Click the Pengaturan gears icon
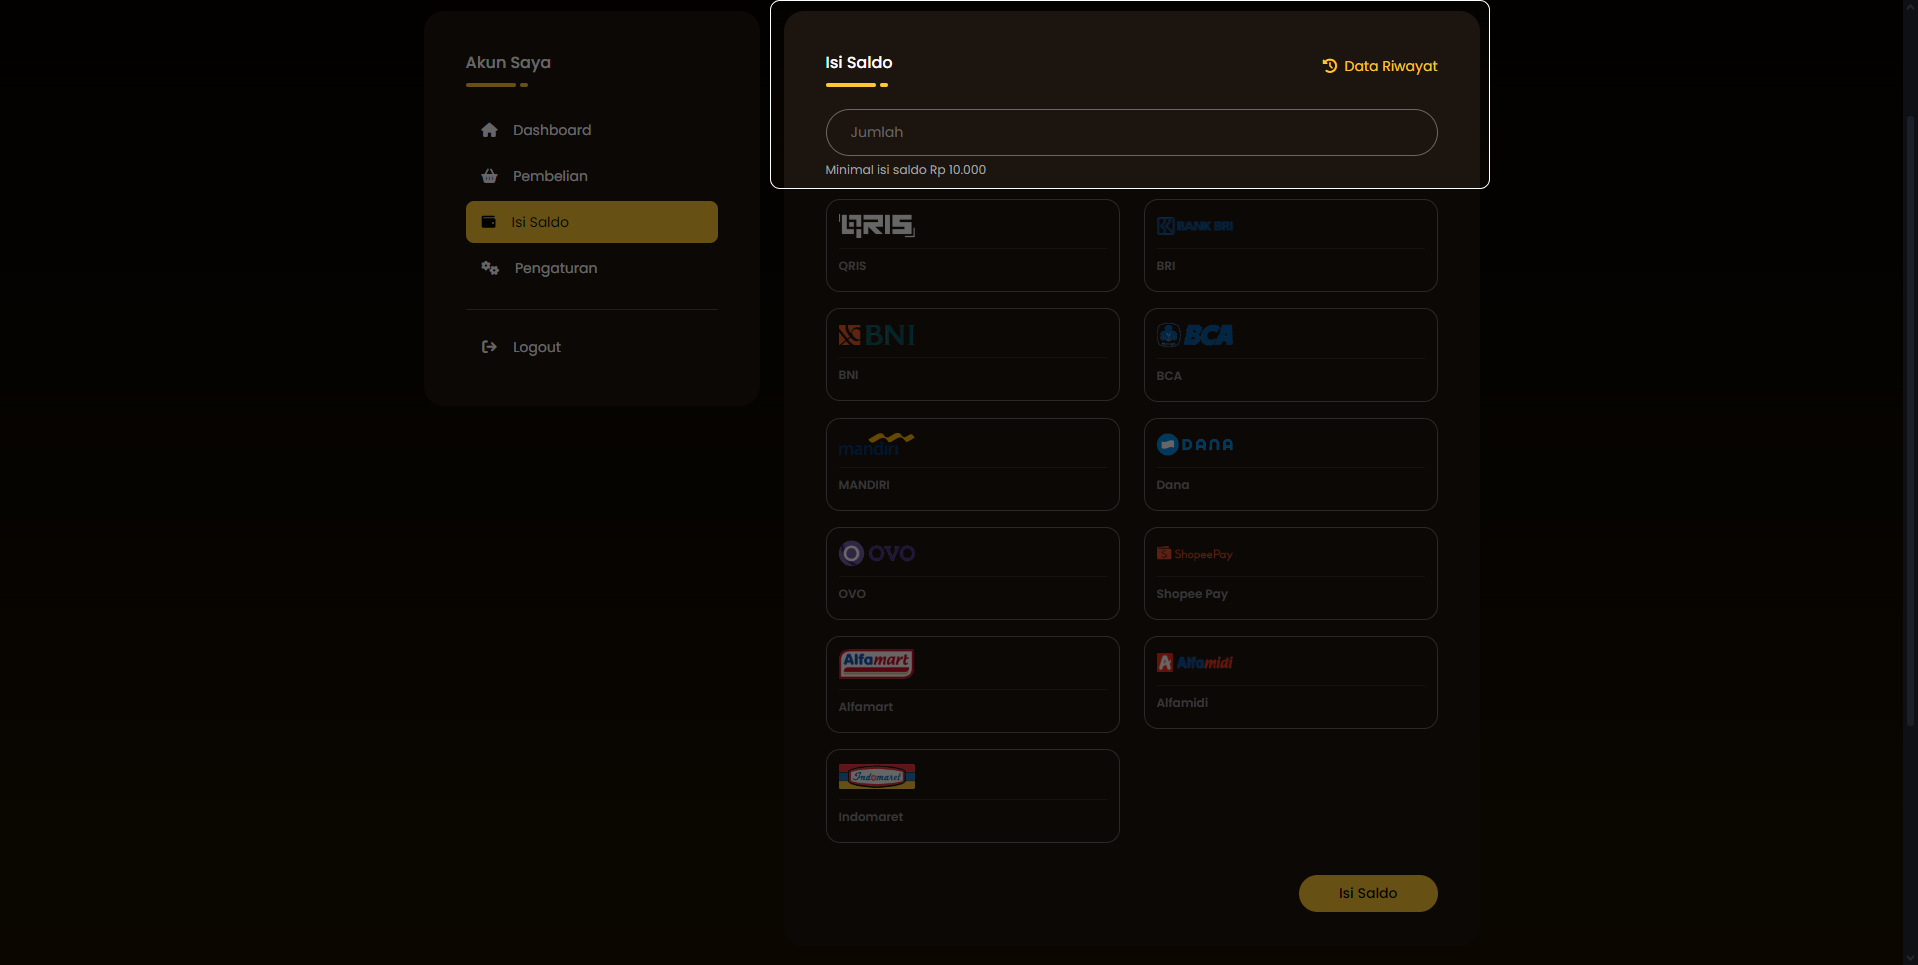The height and width of the screenshot is (965, 1918). [490, 268]
